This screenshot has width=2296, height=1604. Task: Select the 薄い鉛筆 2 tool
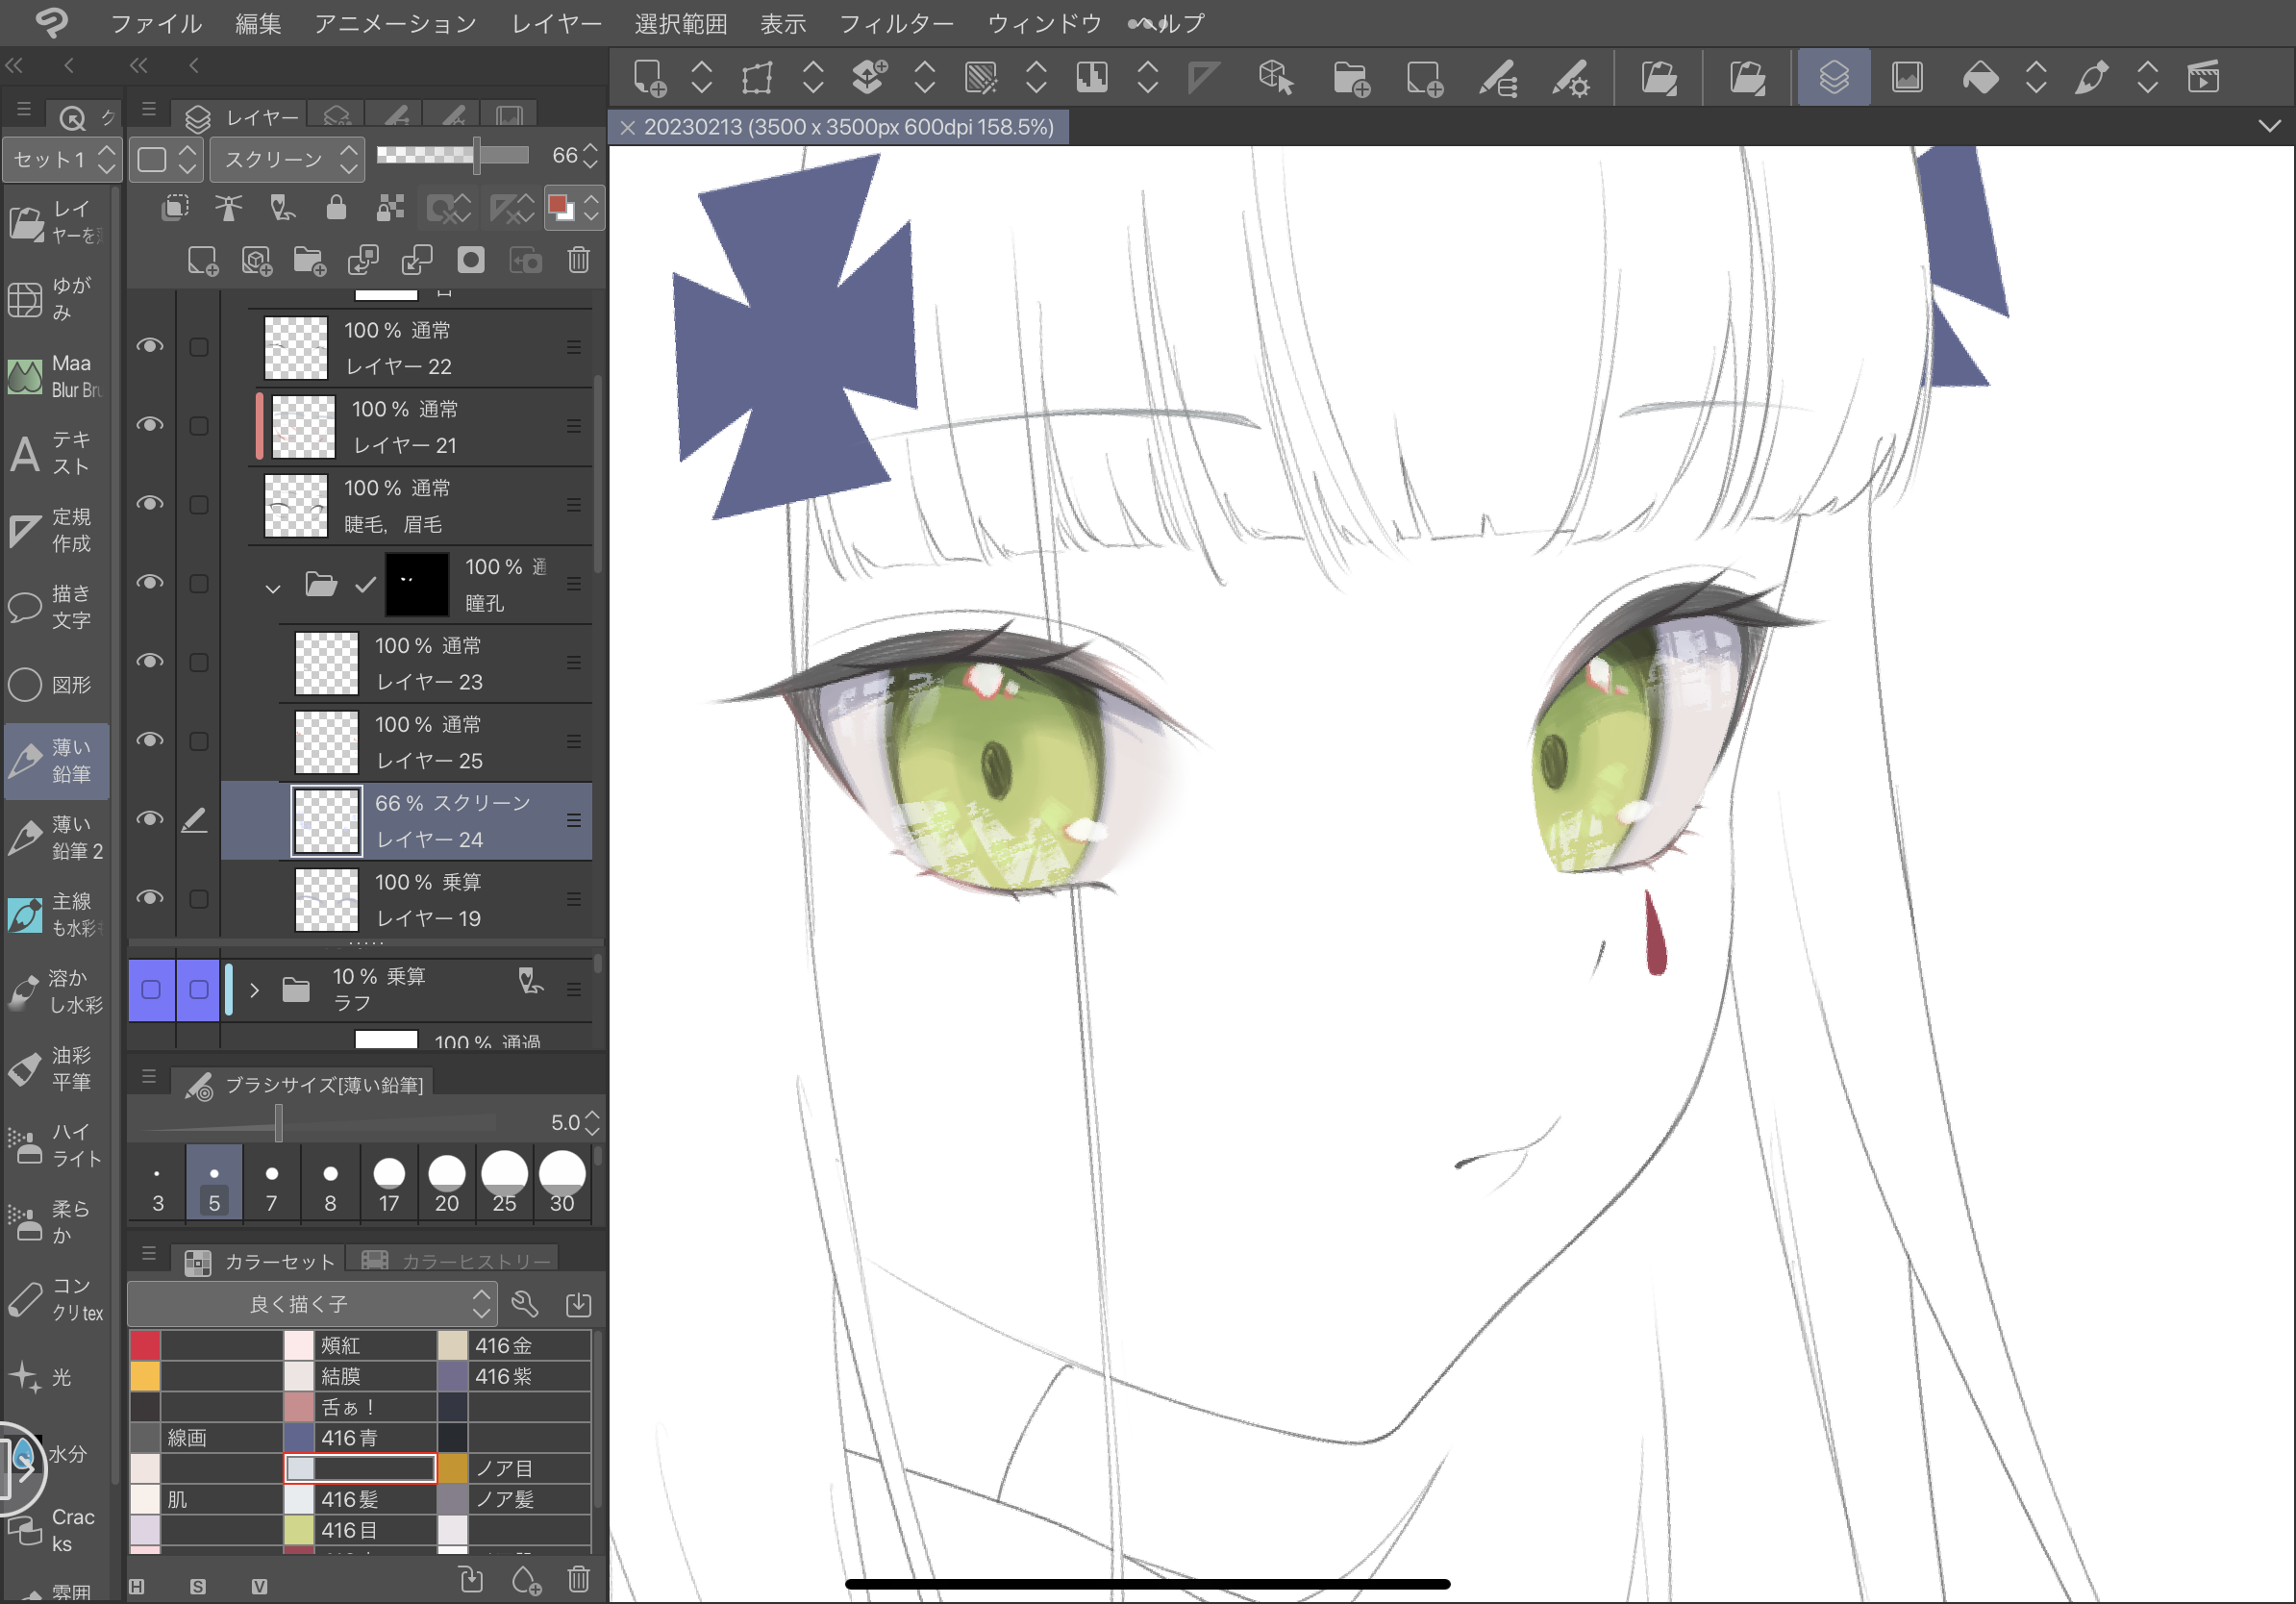pyautogui.click(x=57, y=838)
